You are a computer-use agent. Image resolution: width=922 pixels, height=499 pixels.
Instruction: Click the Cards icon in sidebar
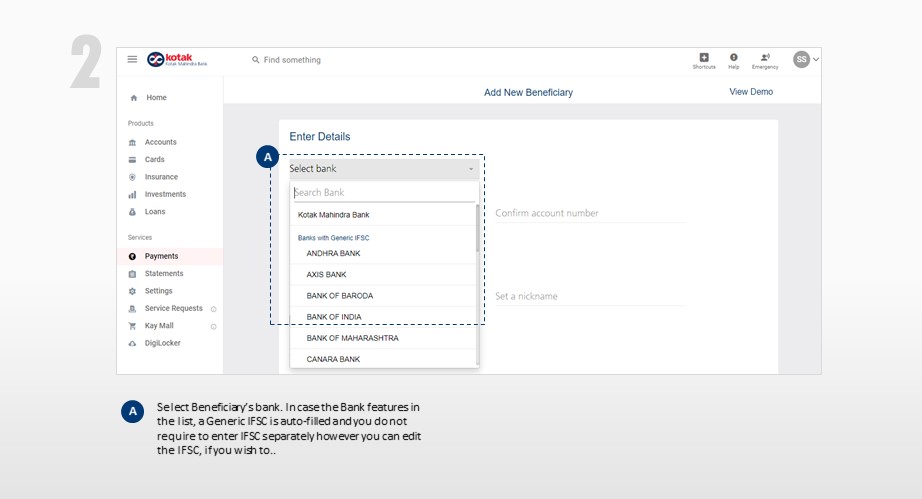pos(132,159)
